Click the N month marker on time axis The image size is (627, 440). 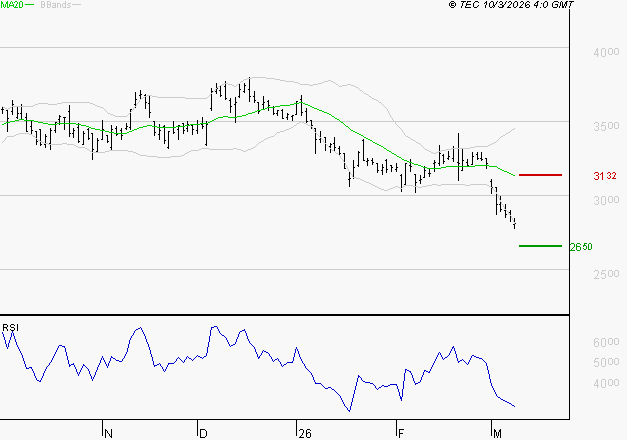pyautogui.click(x=108, y=432)
